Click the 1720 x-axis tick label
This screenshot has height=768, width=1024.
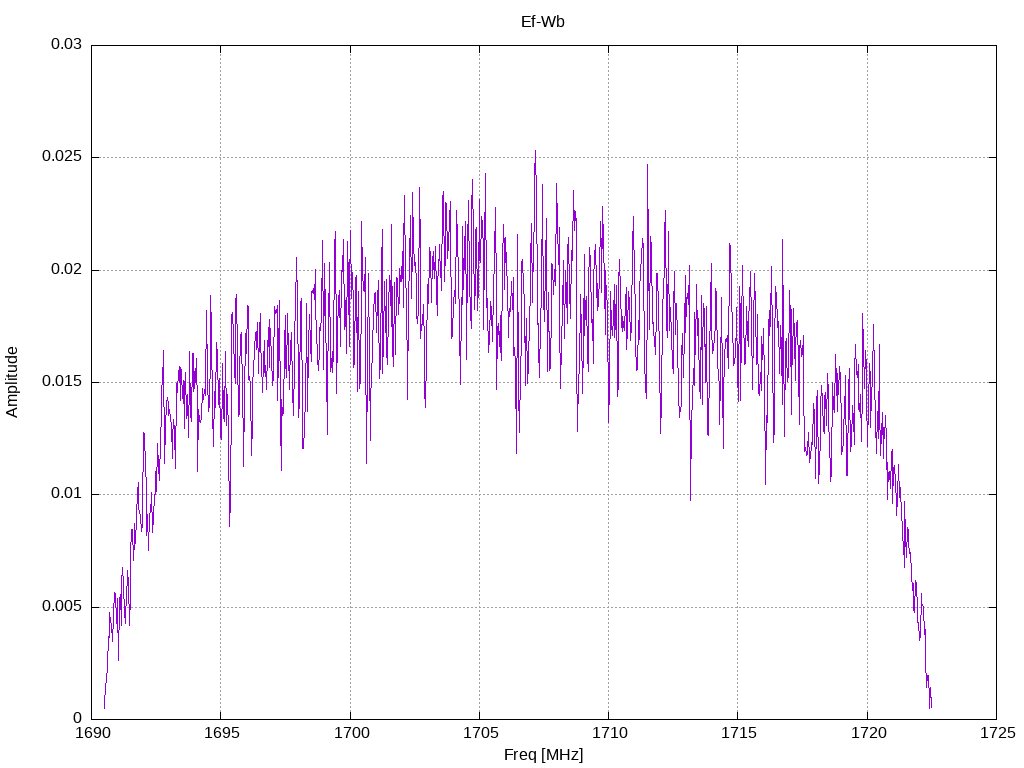click(868, 733)
